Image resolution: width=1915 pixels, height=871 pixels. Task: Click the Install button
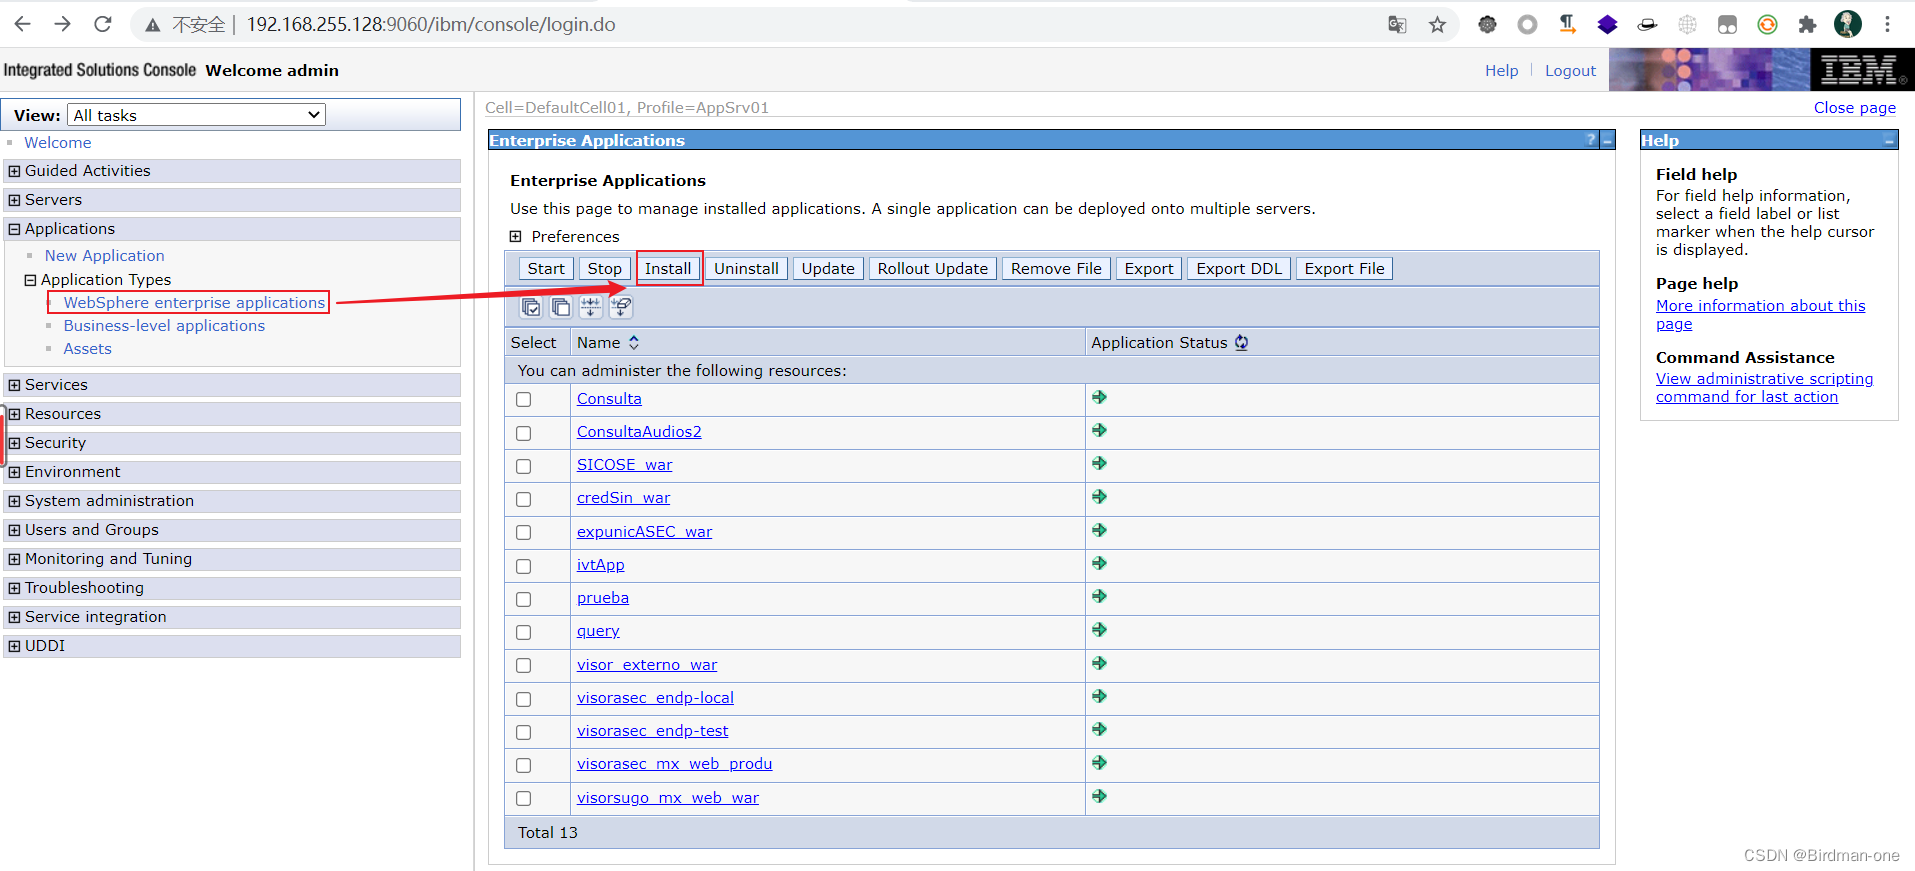coord(668,268)
